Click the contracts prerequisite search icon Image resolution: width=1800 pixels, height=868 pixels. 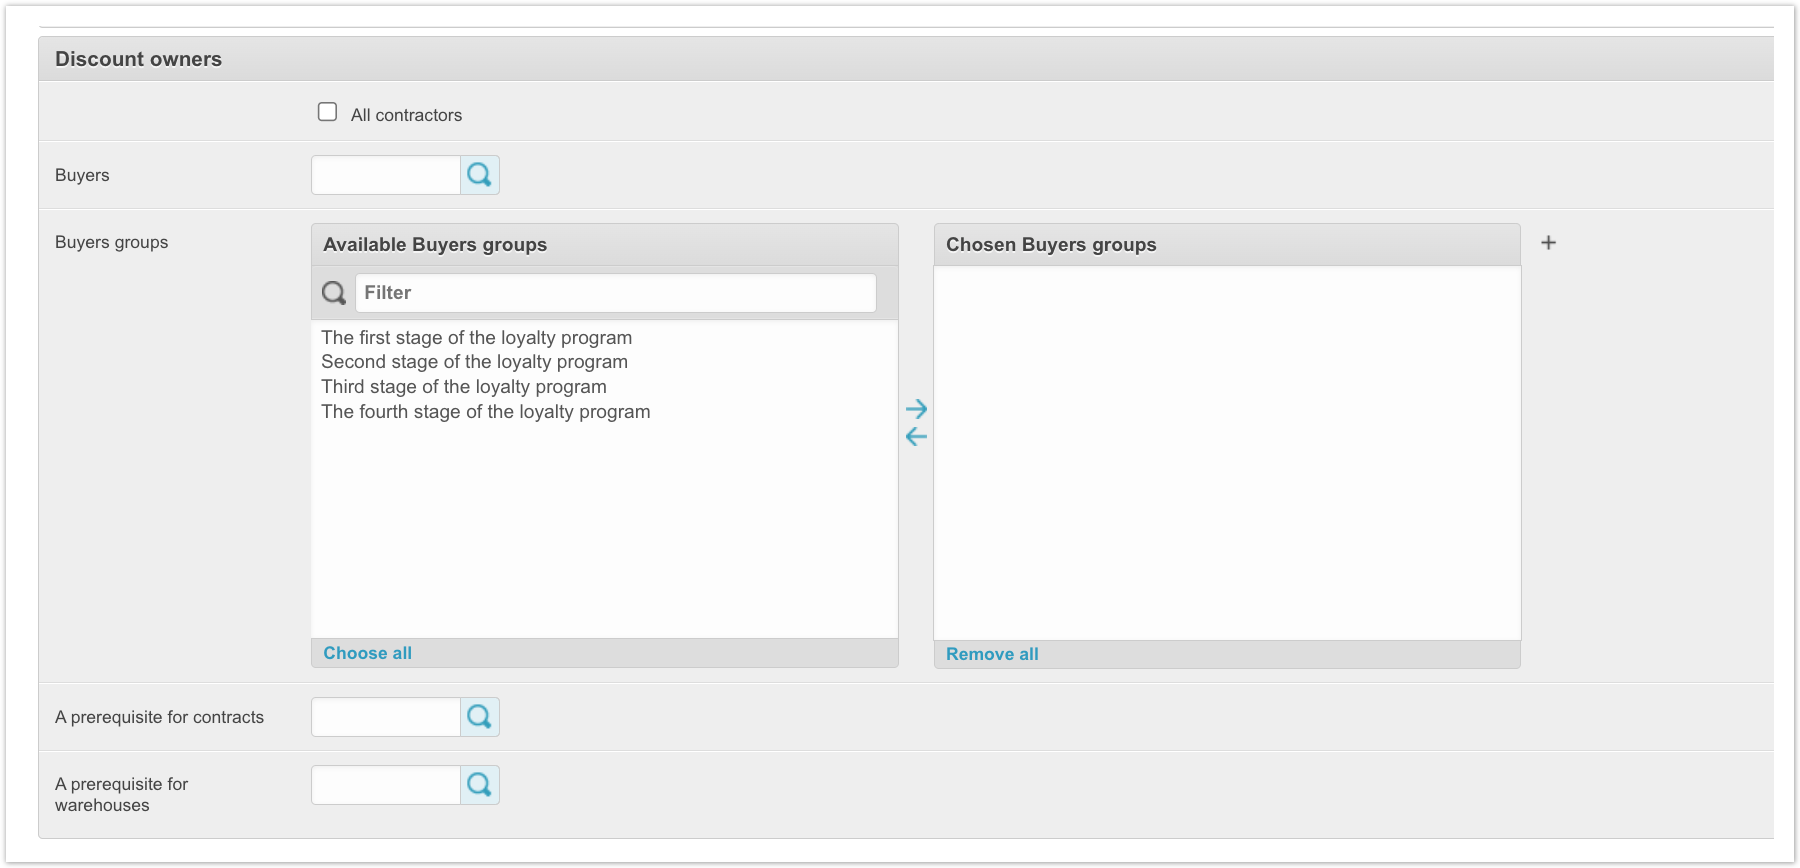click(x=480, y=717)
